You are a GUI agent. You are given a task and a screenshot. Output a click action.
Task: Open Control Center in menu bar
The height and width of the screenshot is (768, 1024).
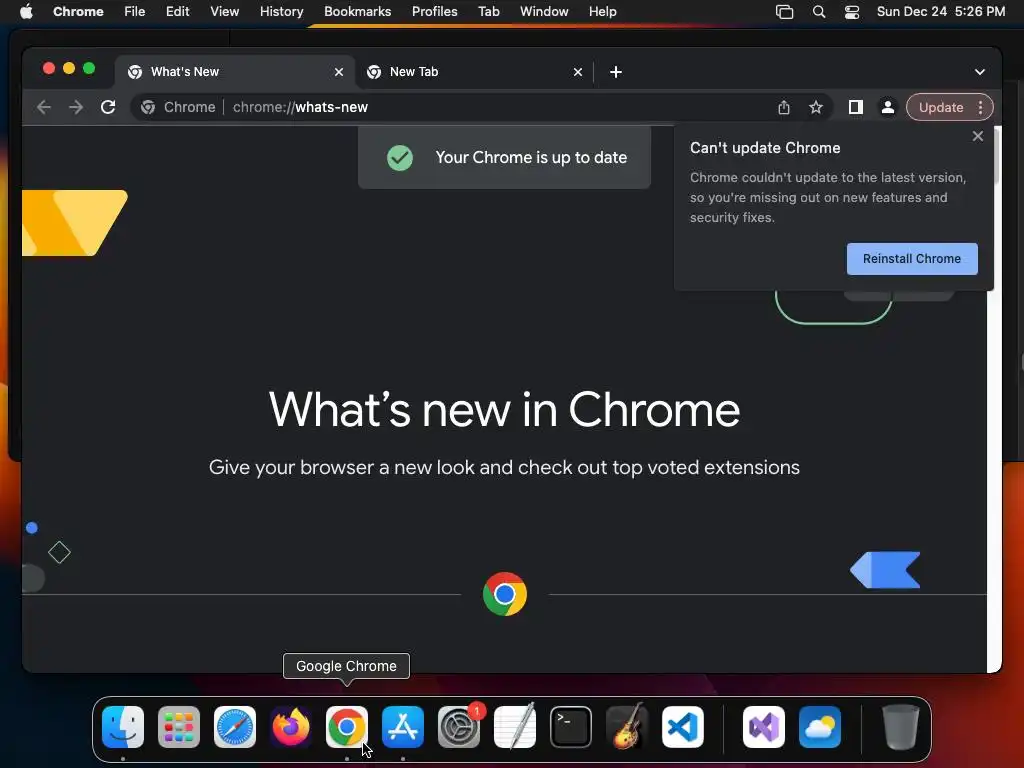pos(852,11)
